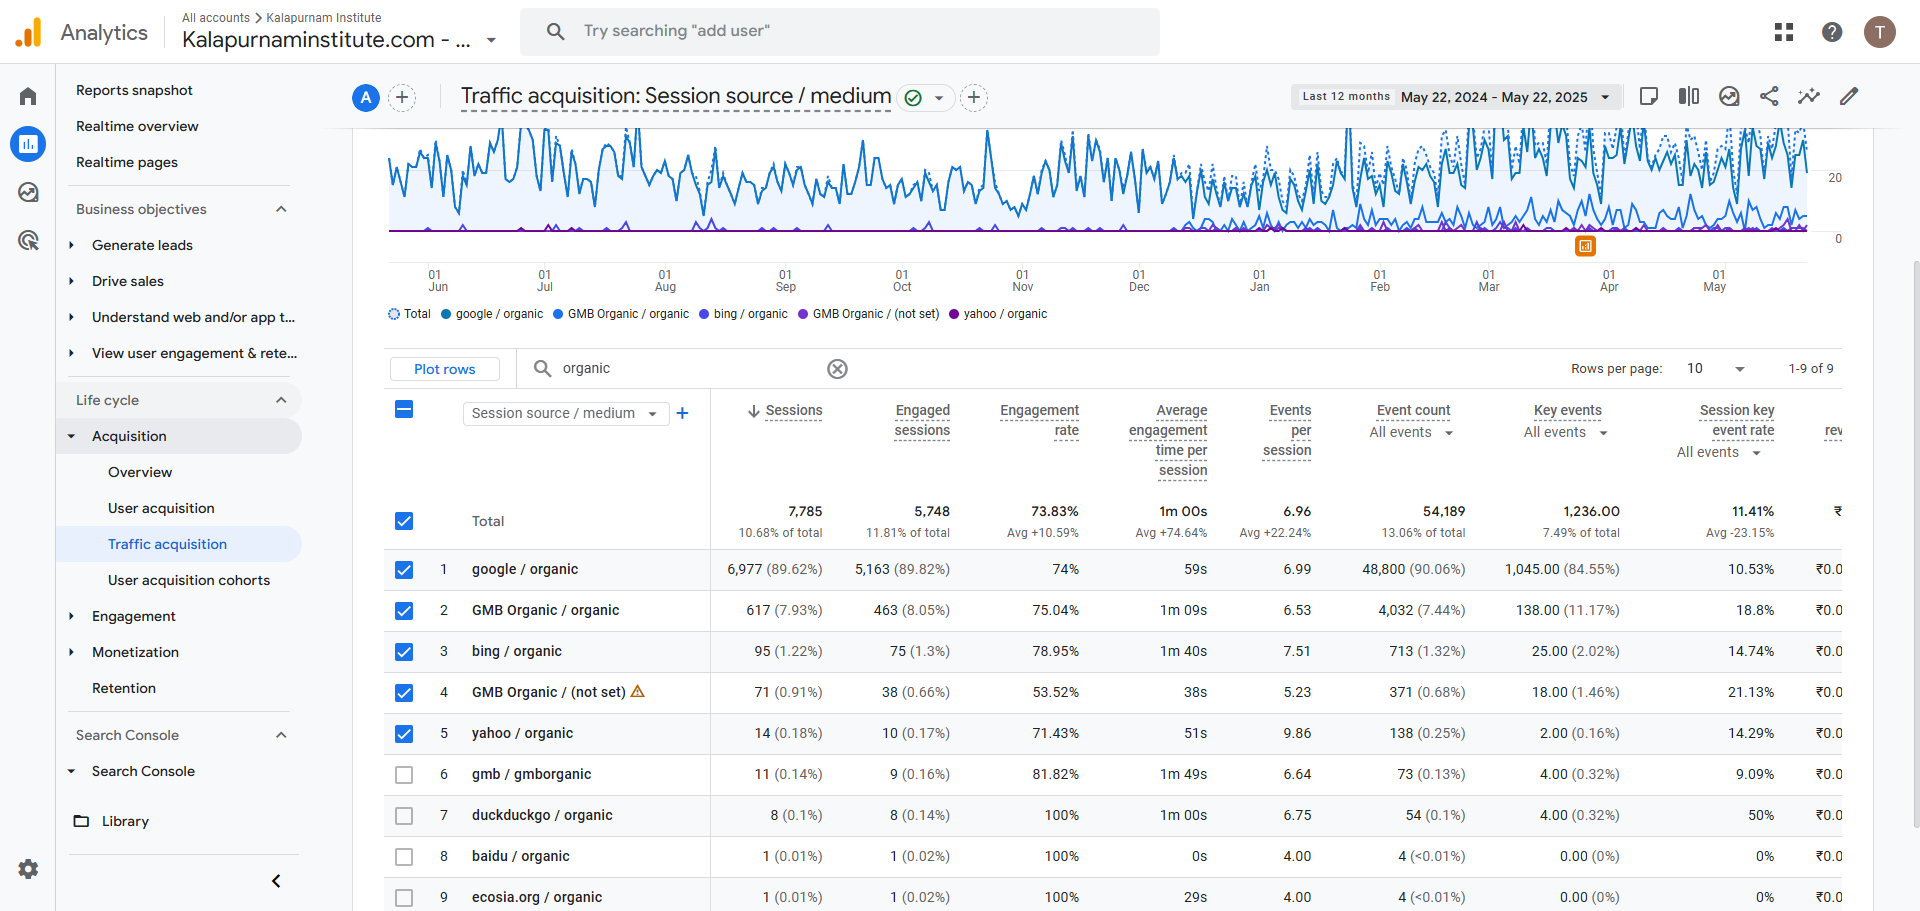Click the All Users segment A badge
Image resolution: width=1920 pixels, height=911 pixels.
pyautogui.click(x=366, y=97)
